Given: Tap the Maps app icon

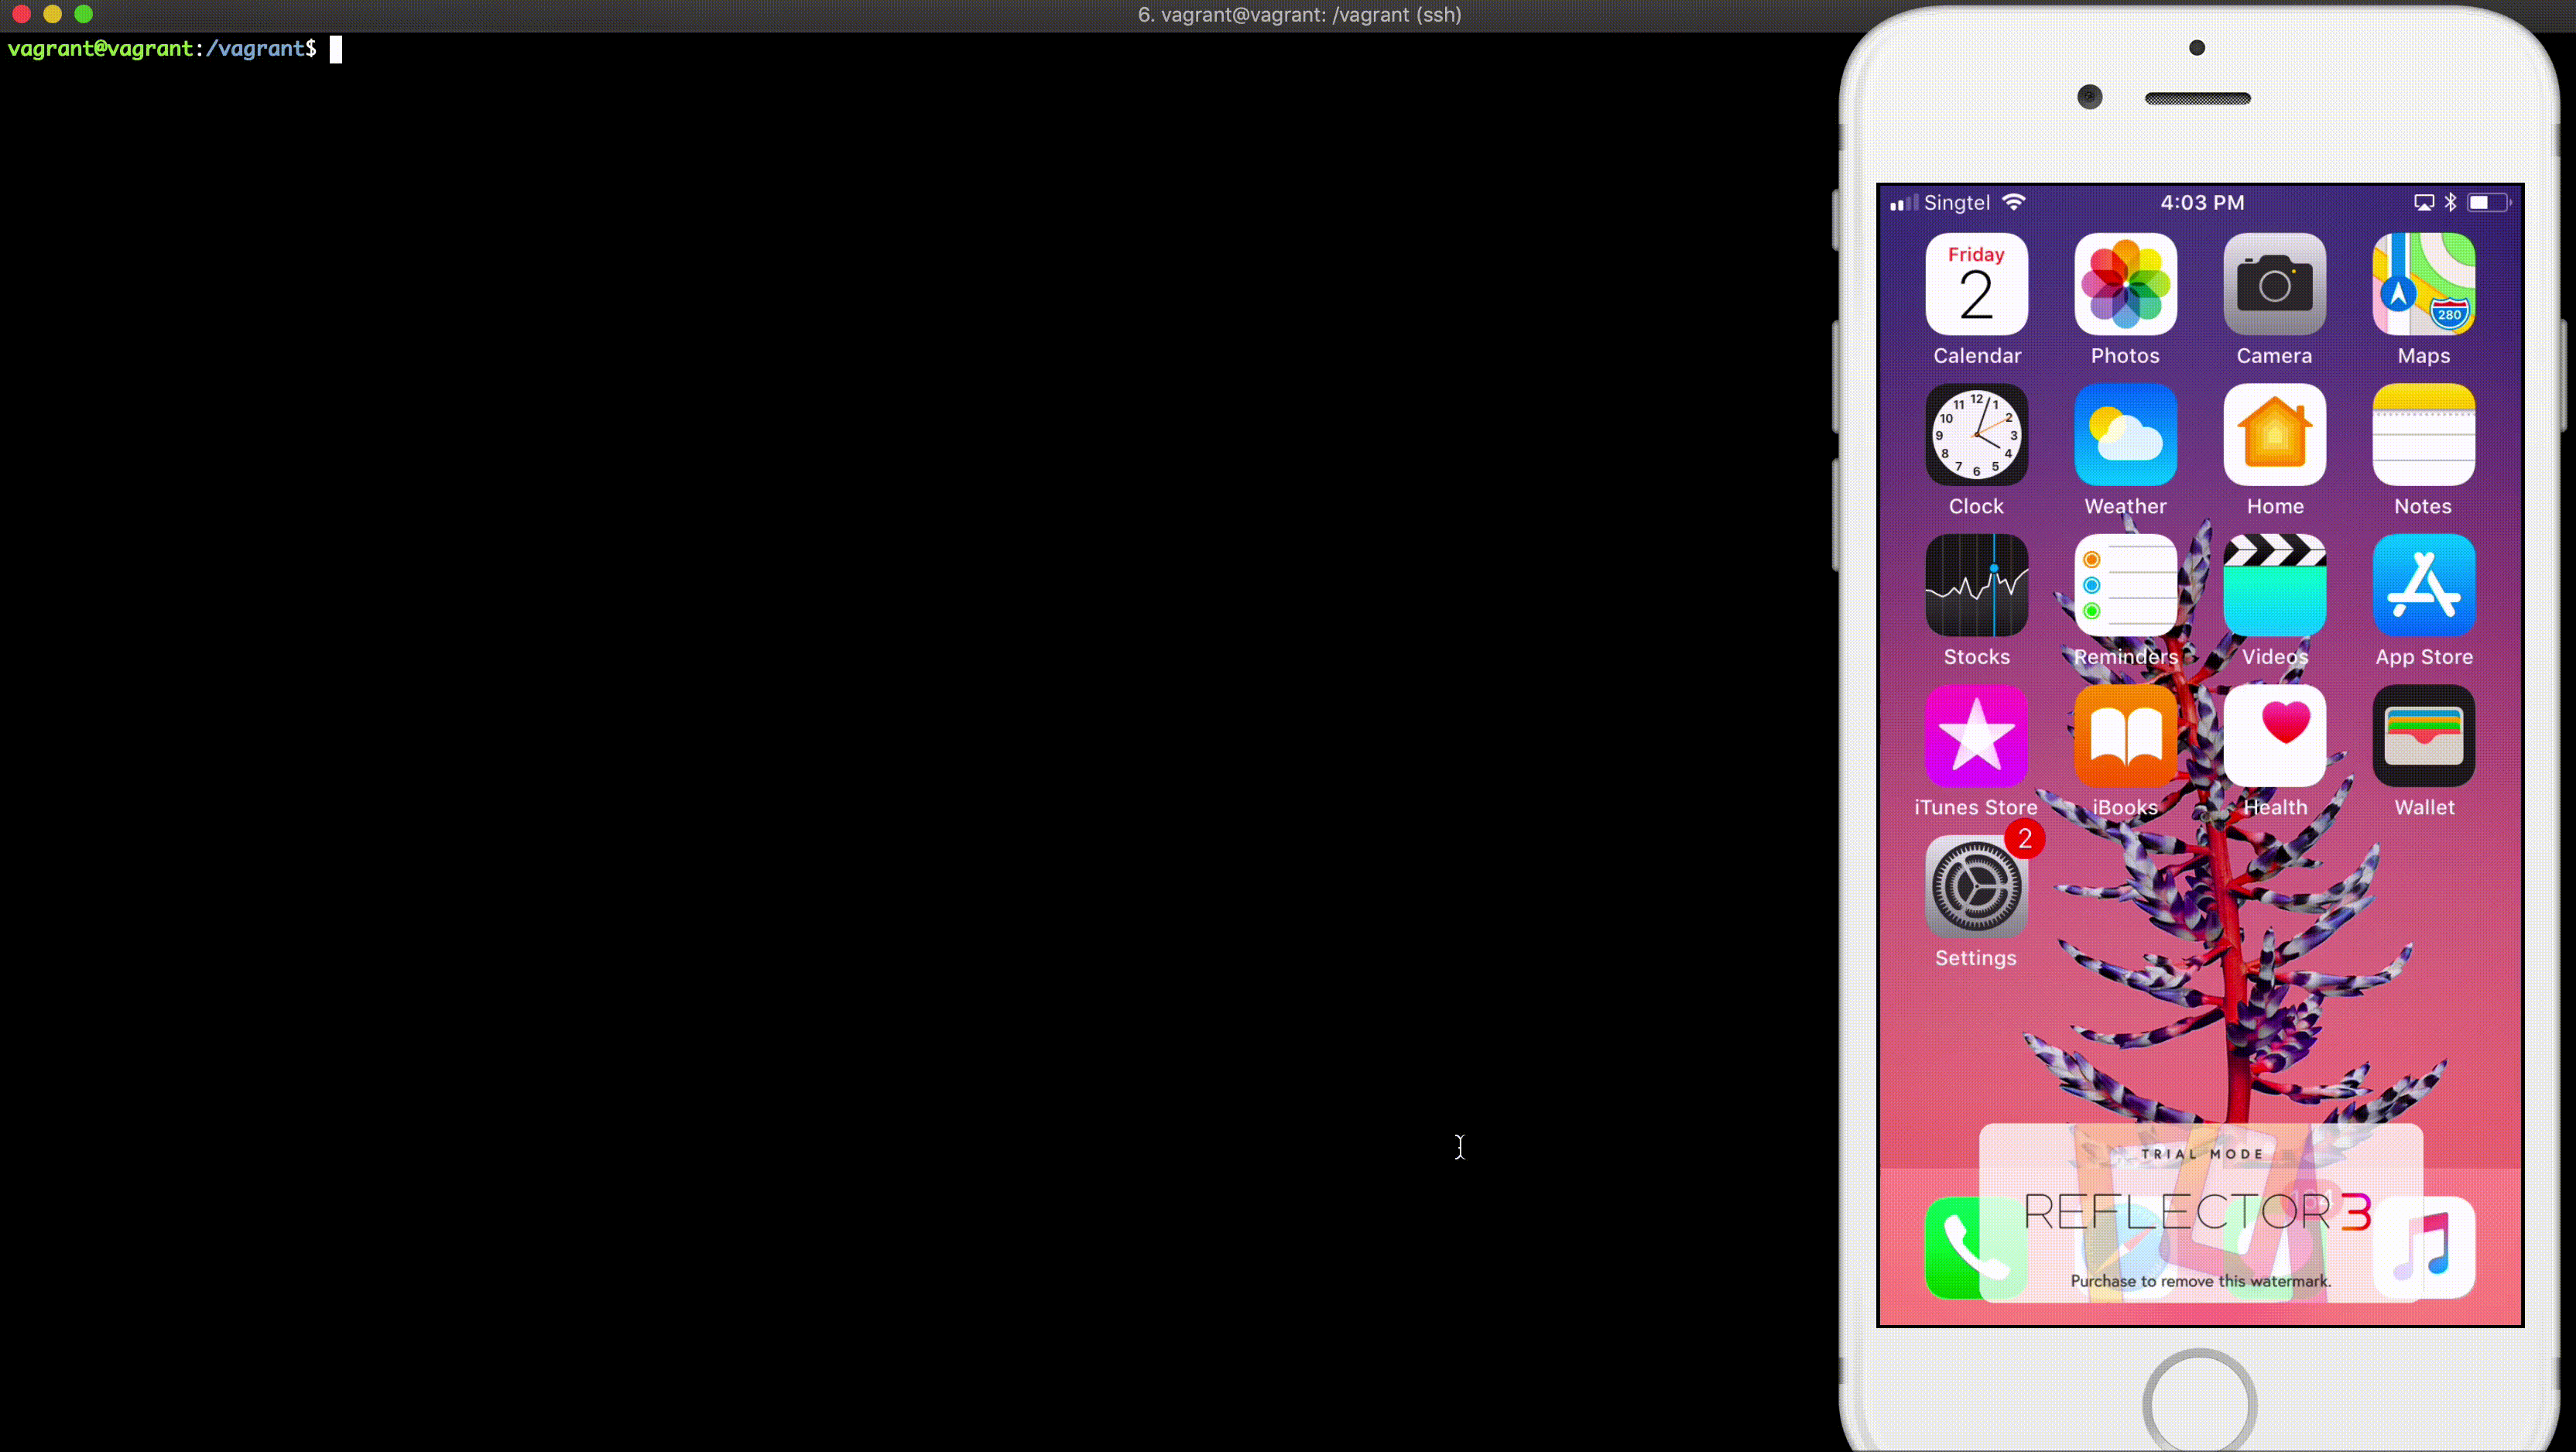Looking at the screenshot, I should pos(2423,285).
